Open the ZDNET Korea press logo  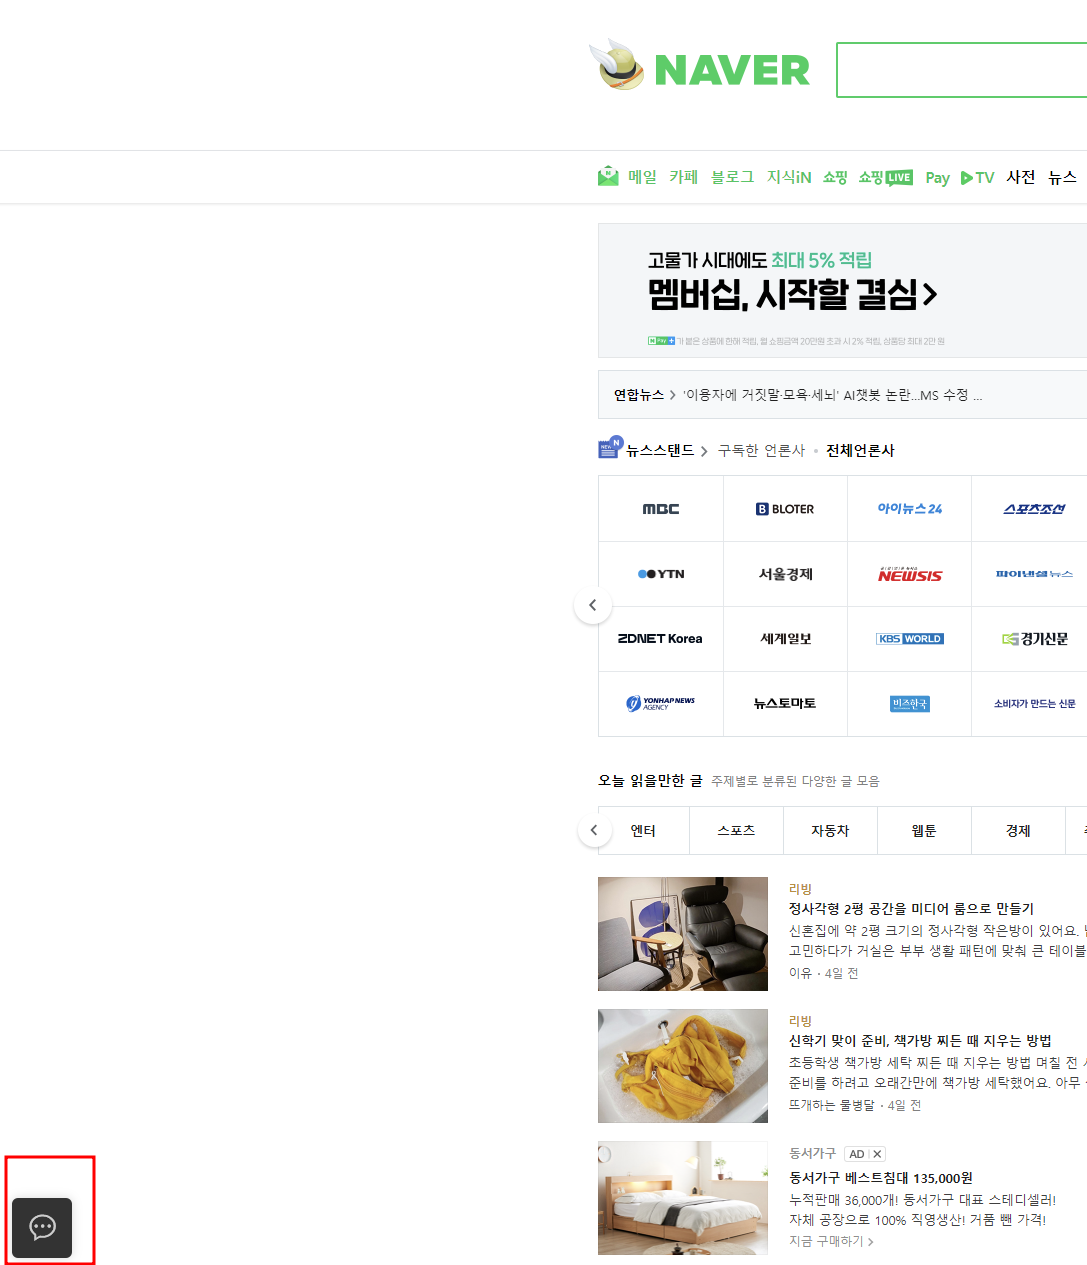coord(661,639)
